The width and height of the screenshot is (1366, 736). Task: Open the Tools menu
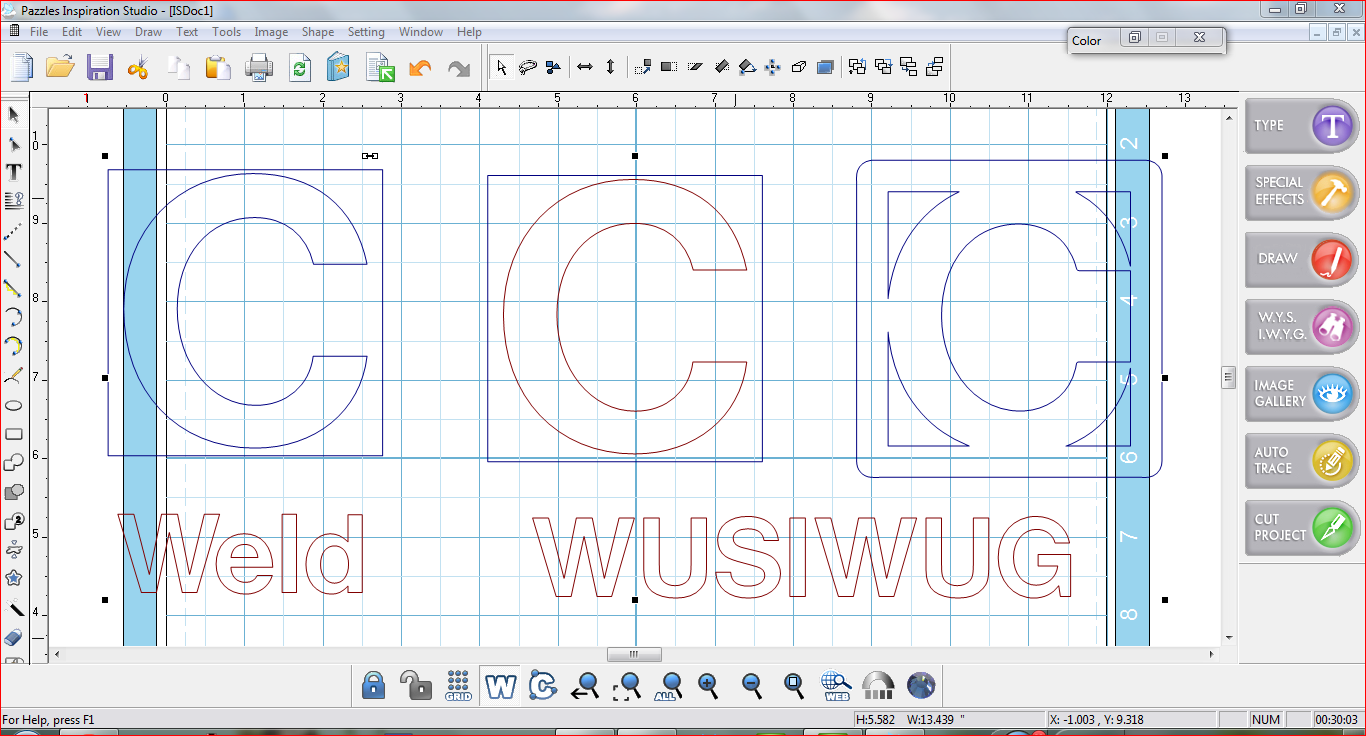click(x=226, y=32)
